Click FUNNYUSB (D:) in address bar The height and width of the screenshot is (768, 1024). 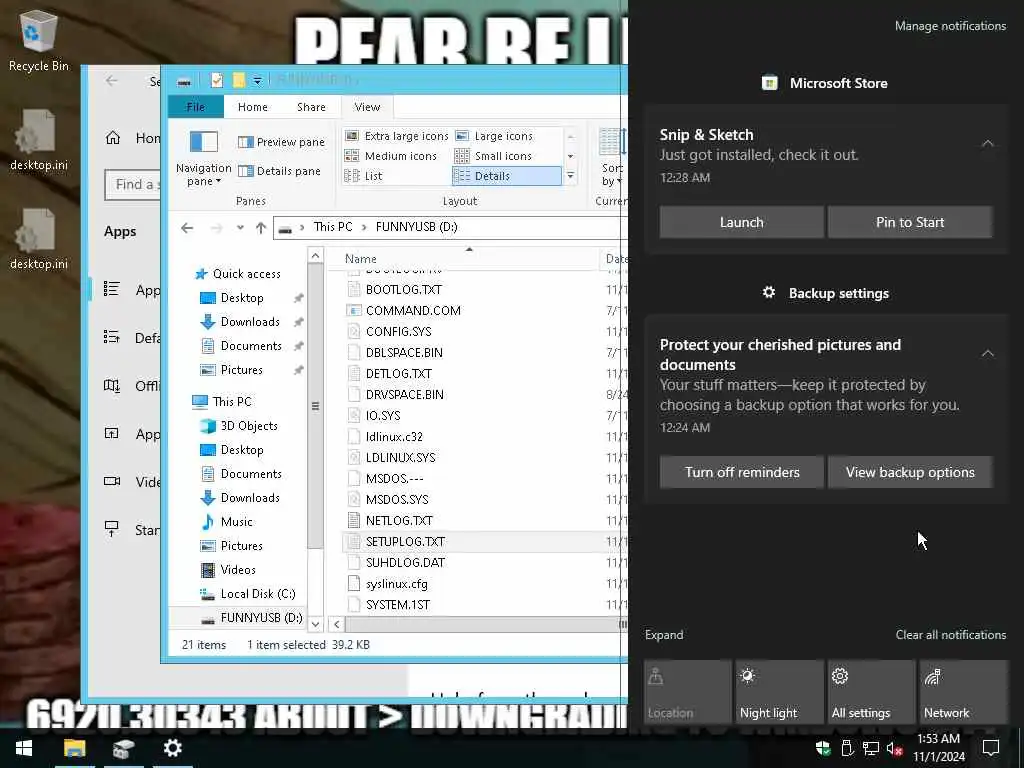(416, 227)
